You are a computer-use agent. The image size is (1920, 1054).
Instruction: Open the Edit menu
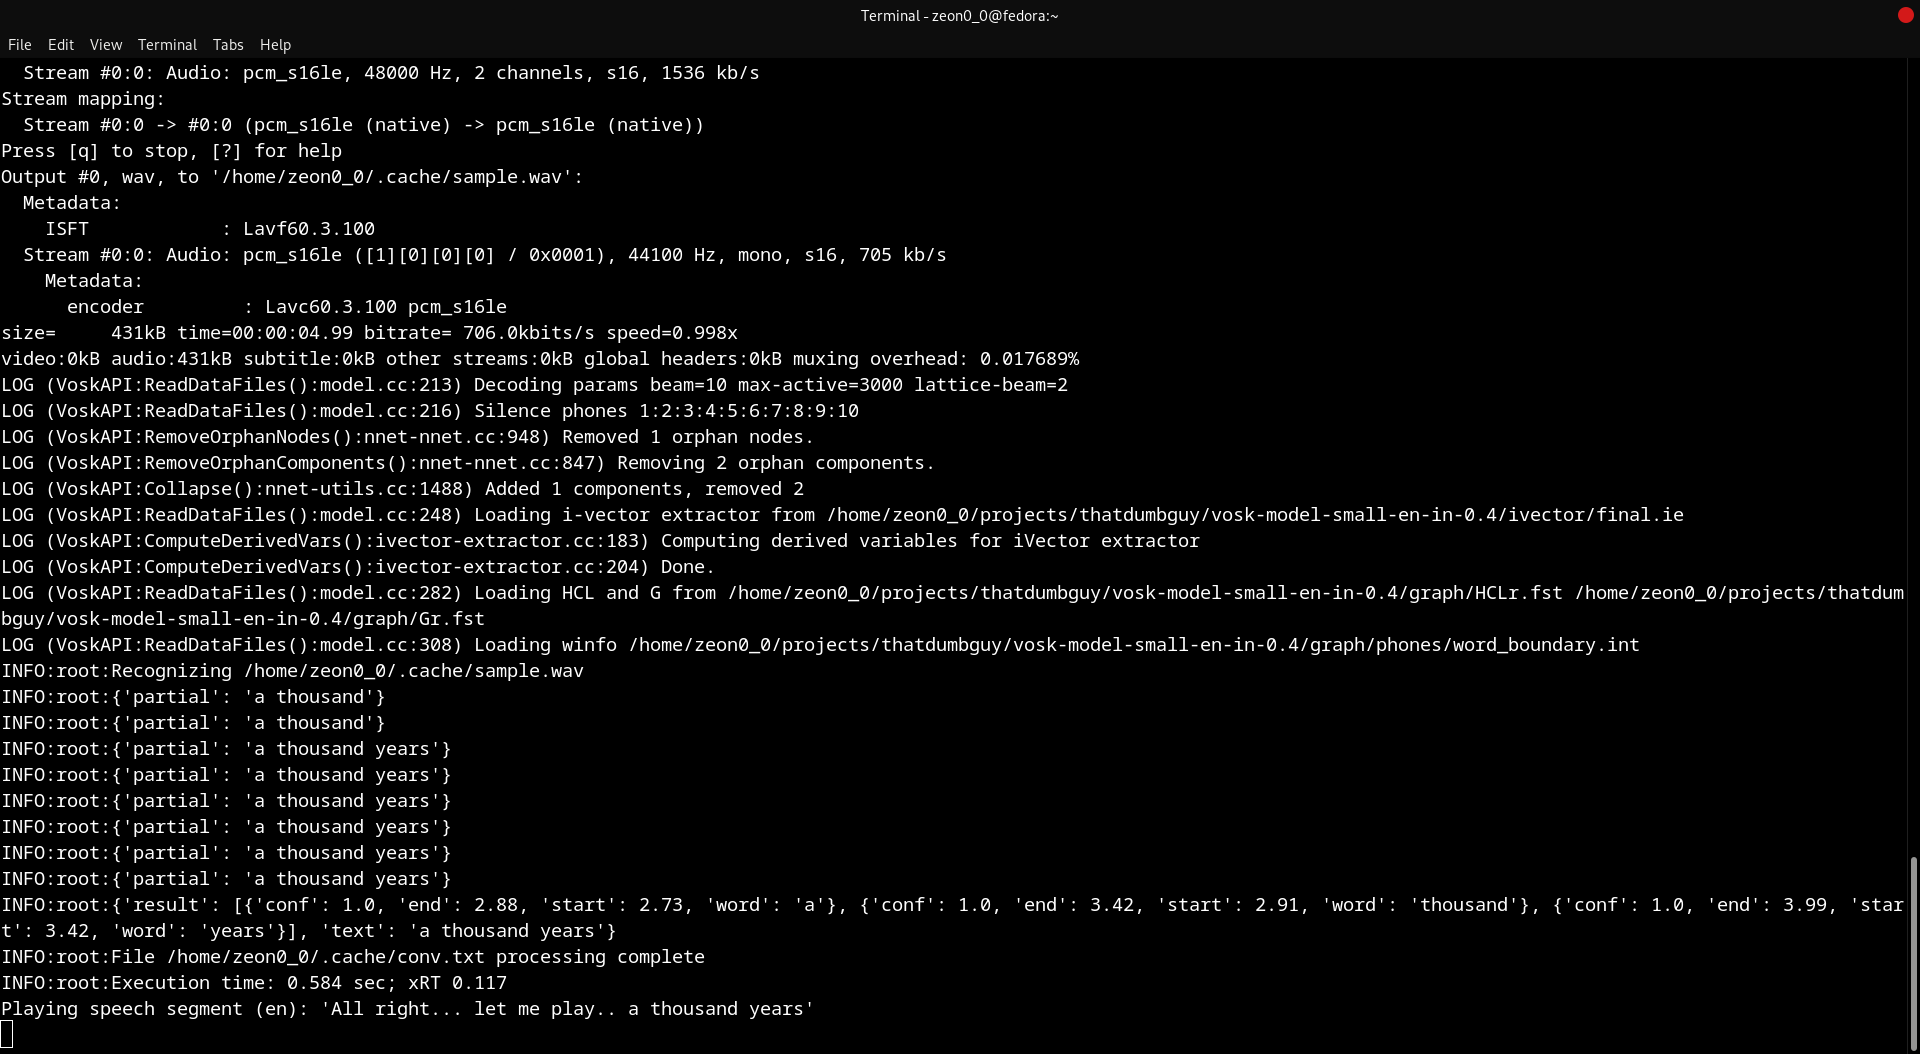click(x=60, y=45)
